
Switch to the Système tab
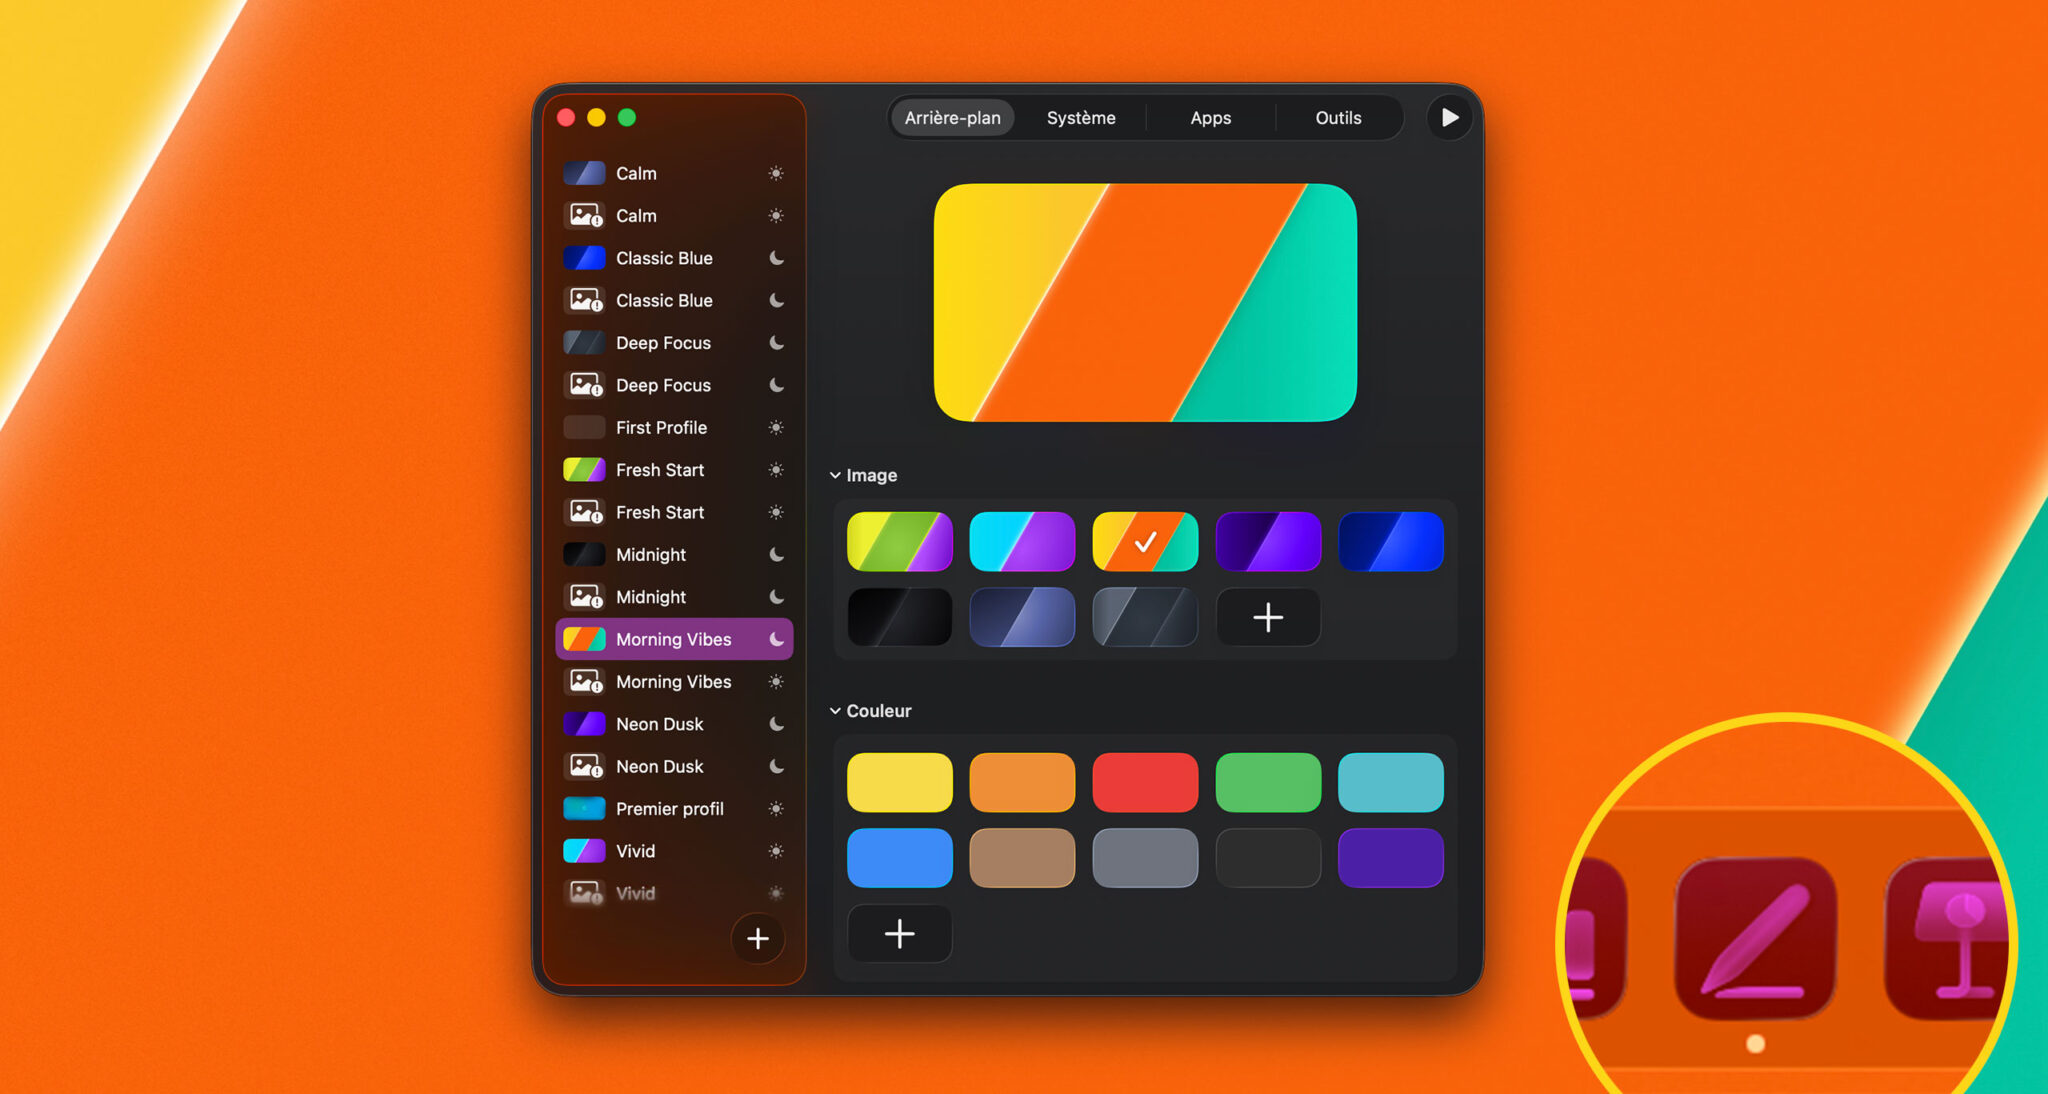coord(1080,117)
